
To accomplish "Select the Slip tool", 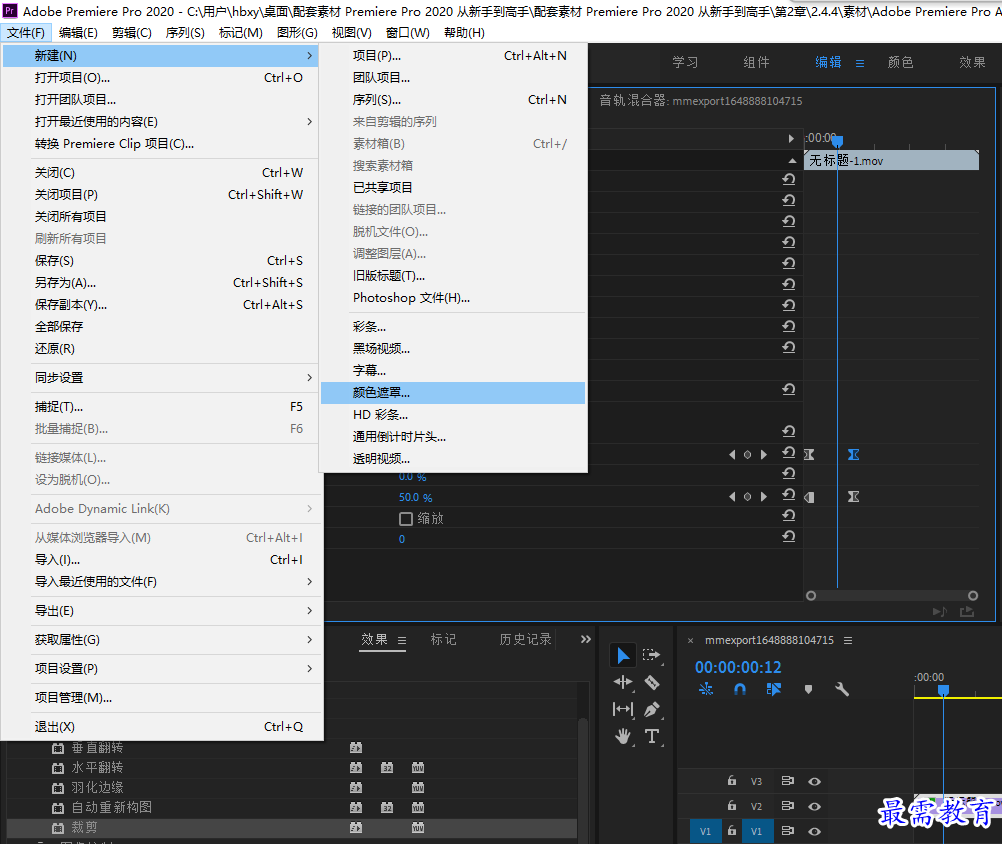I will coord(622,709).
